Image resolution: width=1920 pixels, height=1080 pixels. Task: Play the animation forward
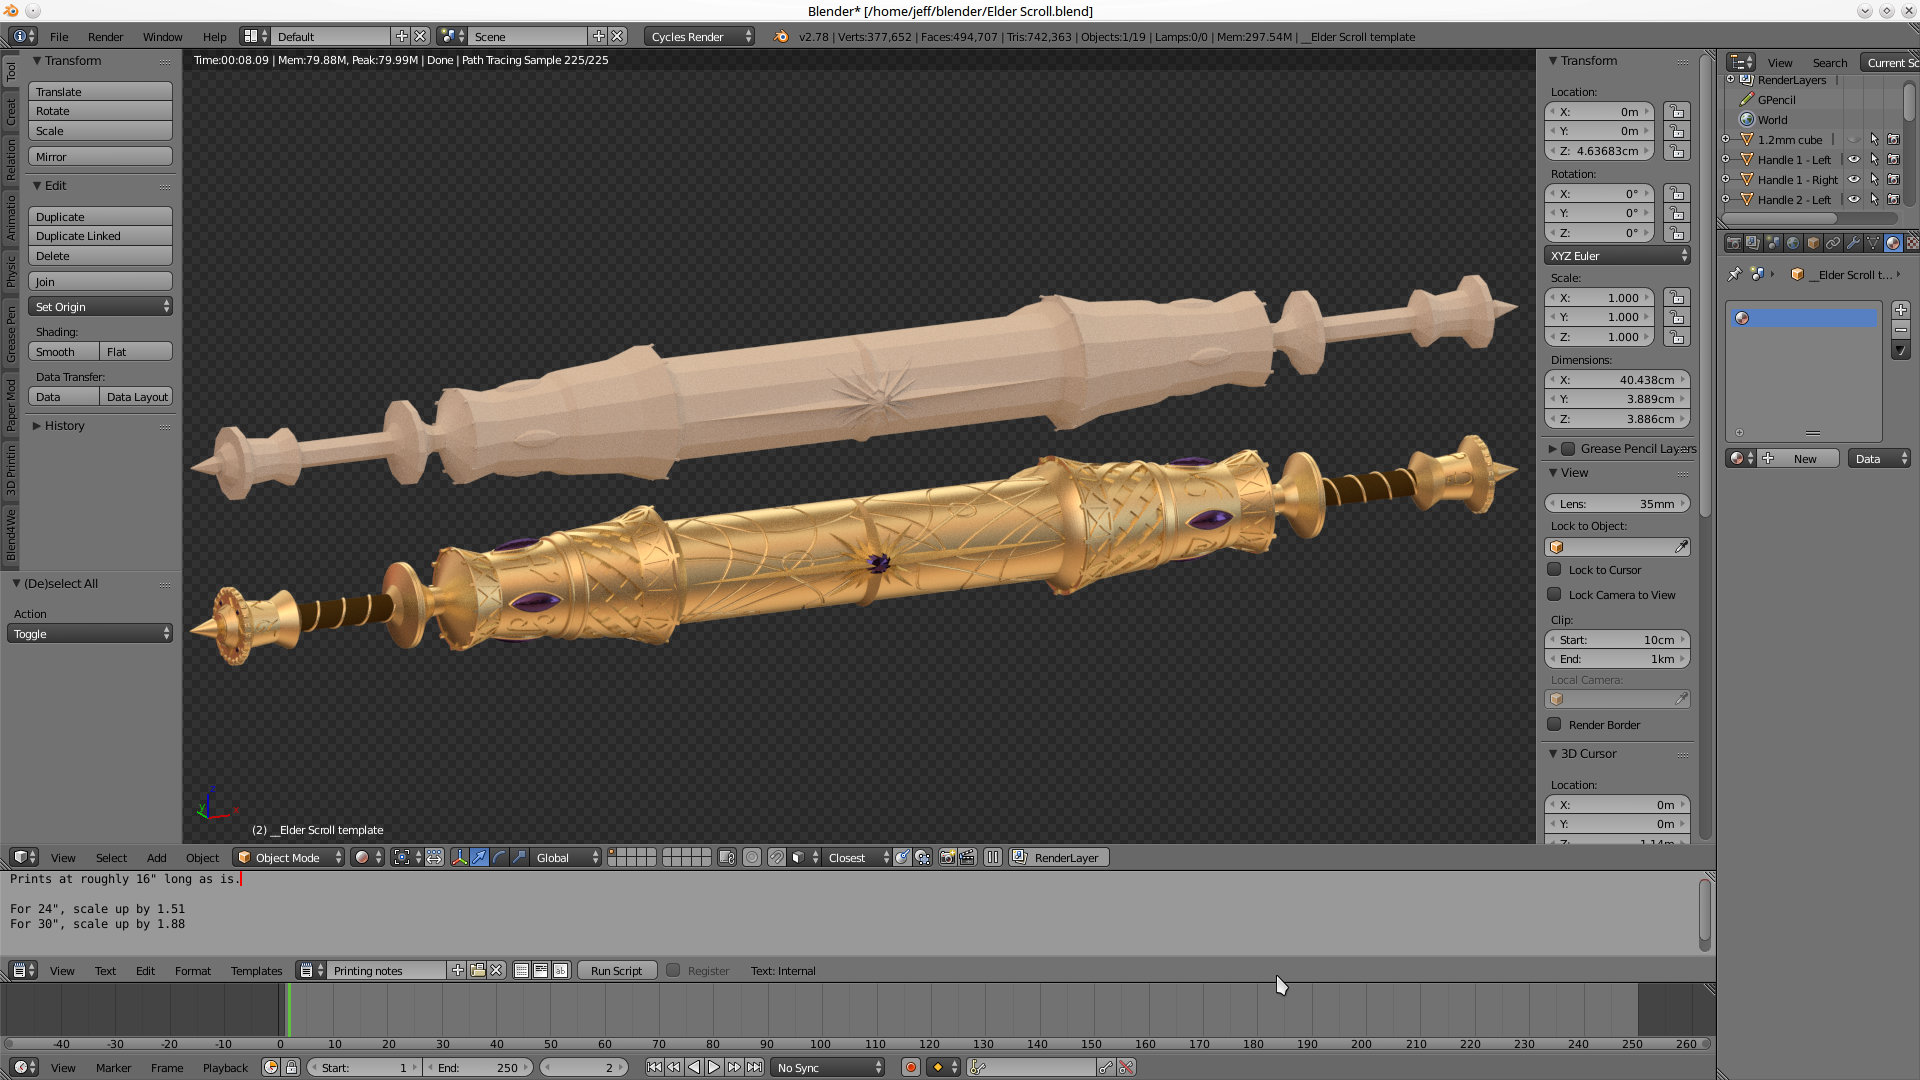[714, 1067]
